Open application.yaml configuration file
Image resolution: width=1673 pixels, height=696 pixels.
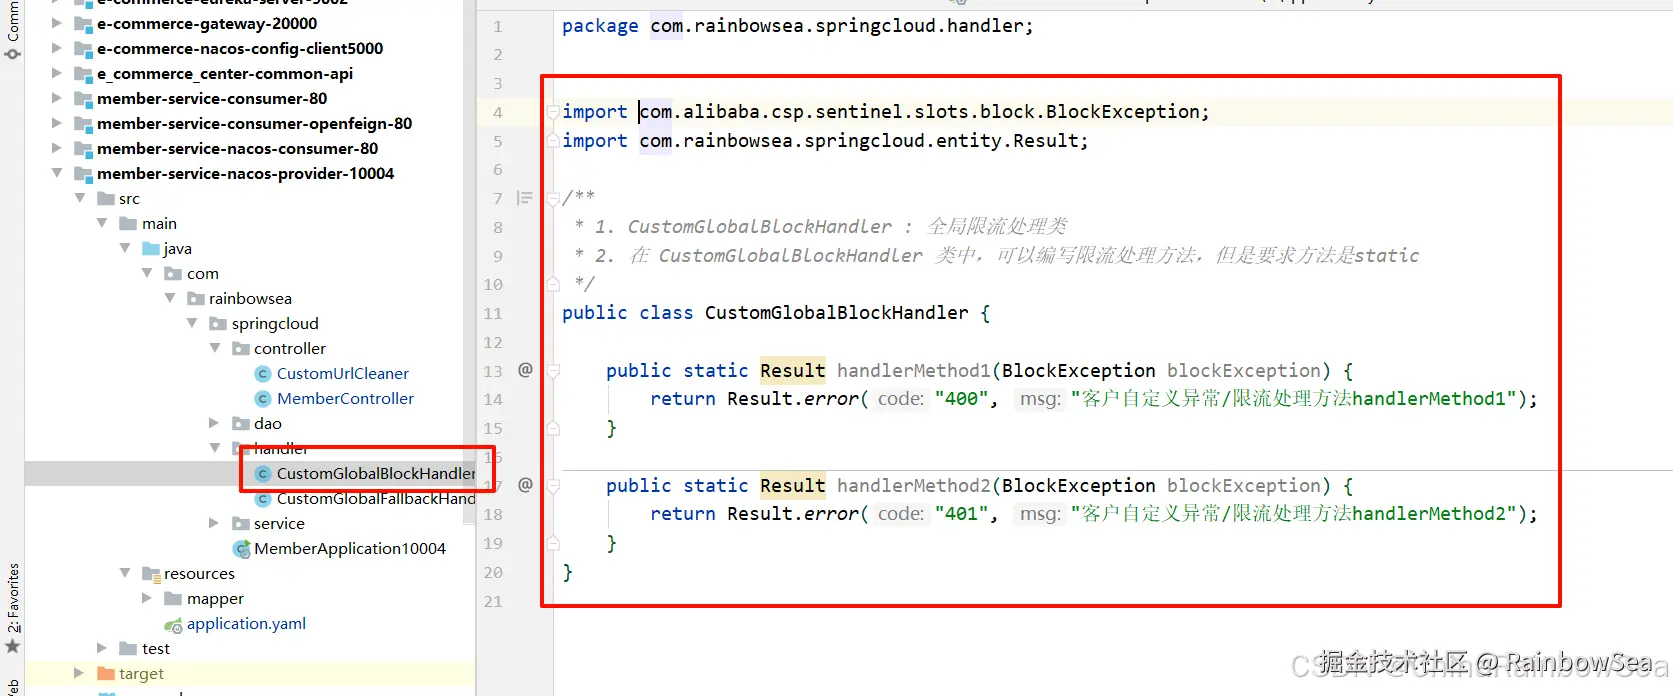(x=246, y=623)
